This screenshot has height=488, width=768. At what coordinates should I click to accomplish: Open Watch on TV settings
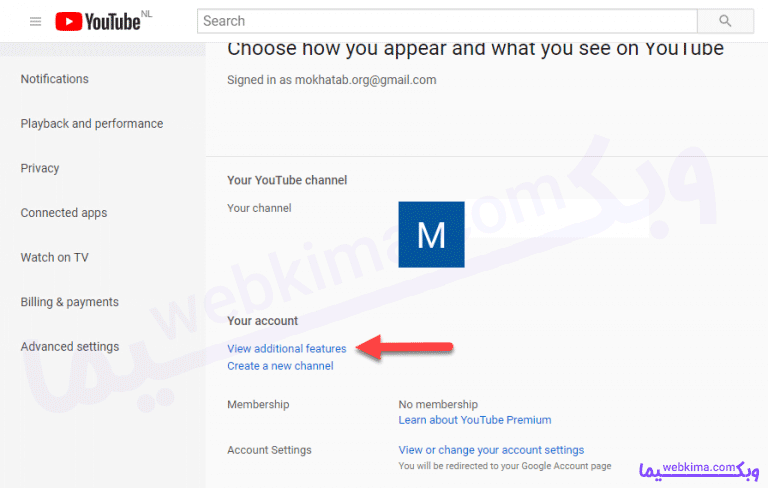(54, 257)
